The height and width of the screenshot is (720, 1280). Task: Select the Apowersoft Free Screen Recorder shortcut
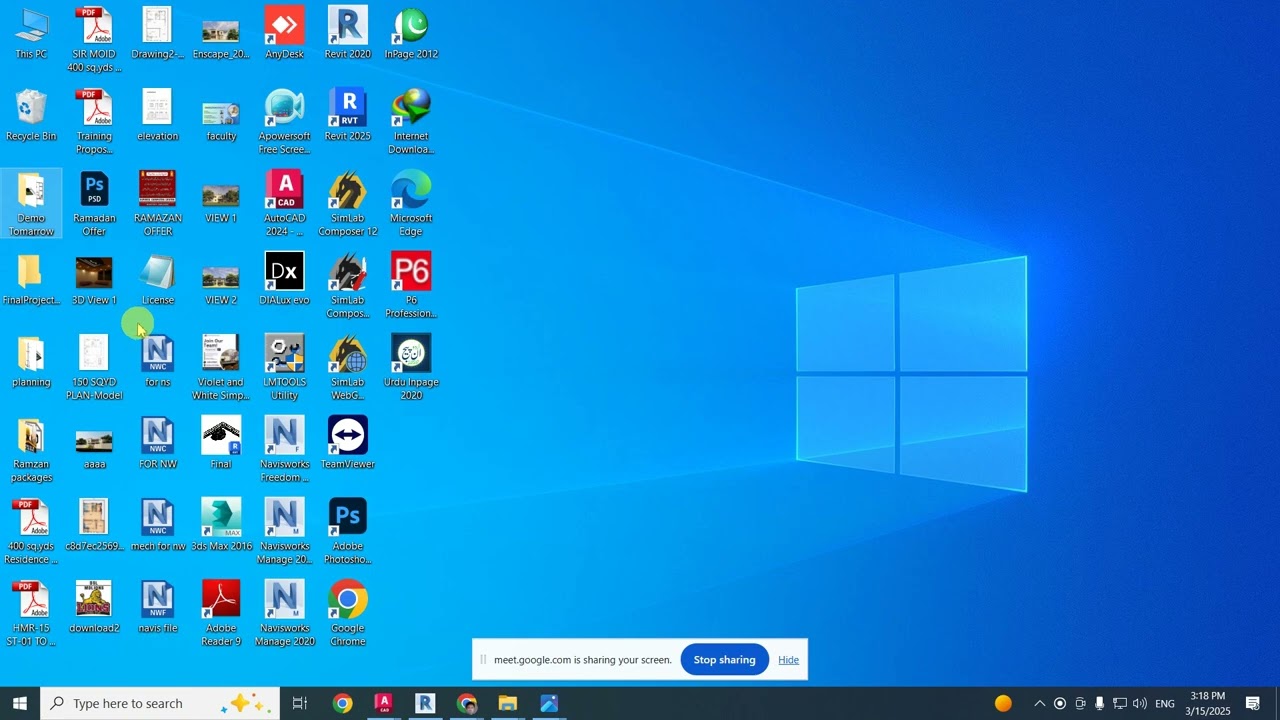[284, 122]
